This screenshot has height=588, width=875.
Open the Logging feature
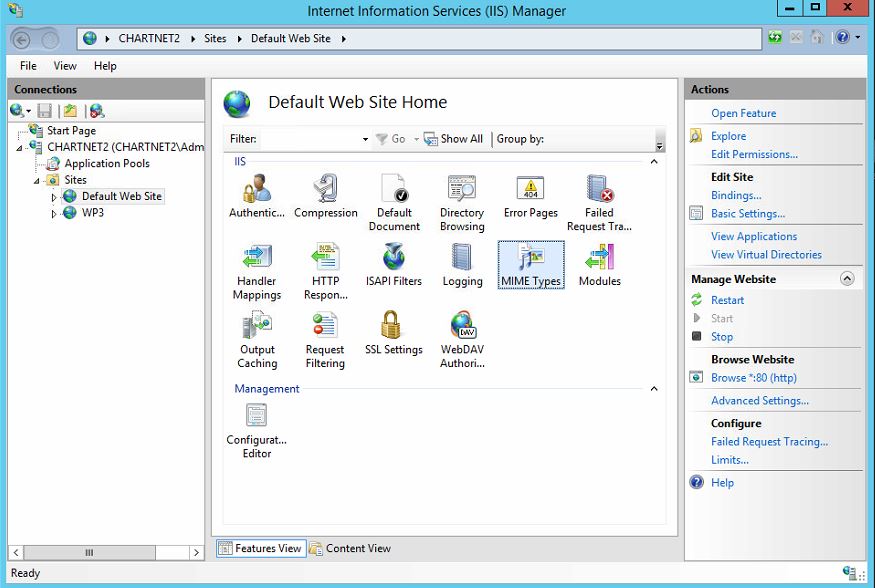click(462, 265)
